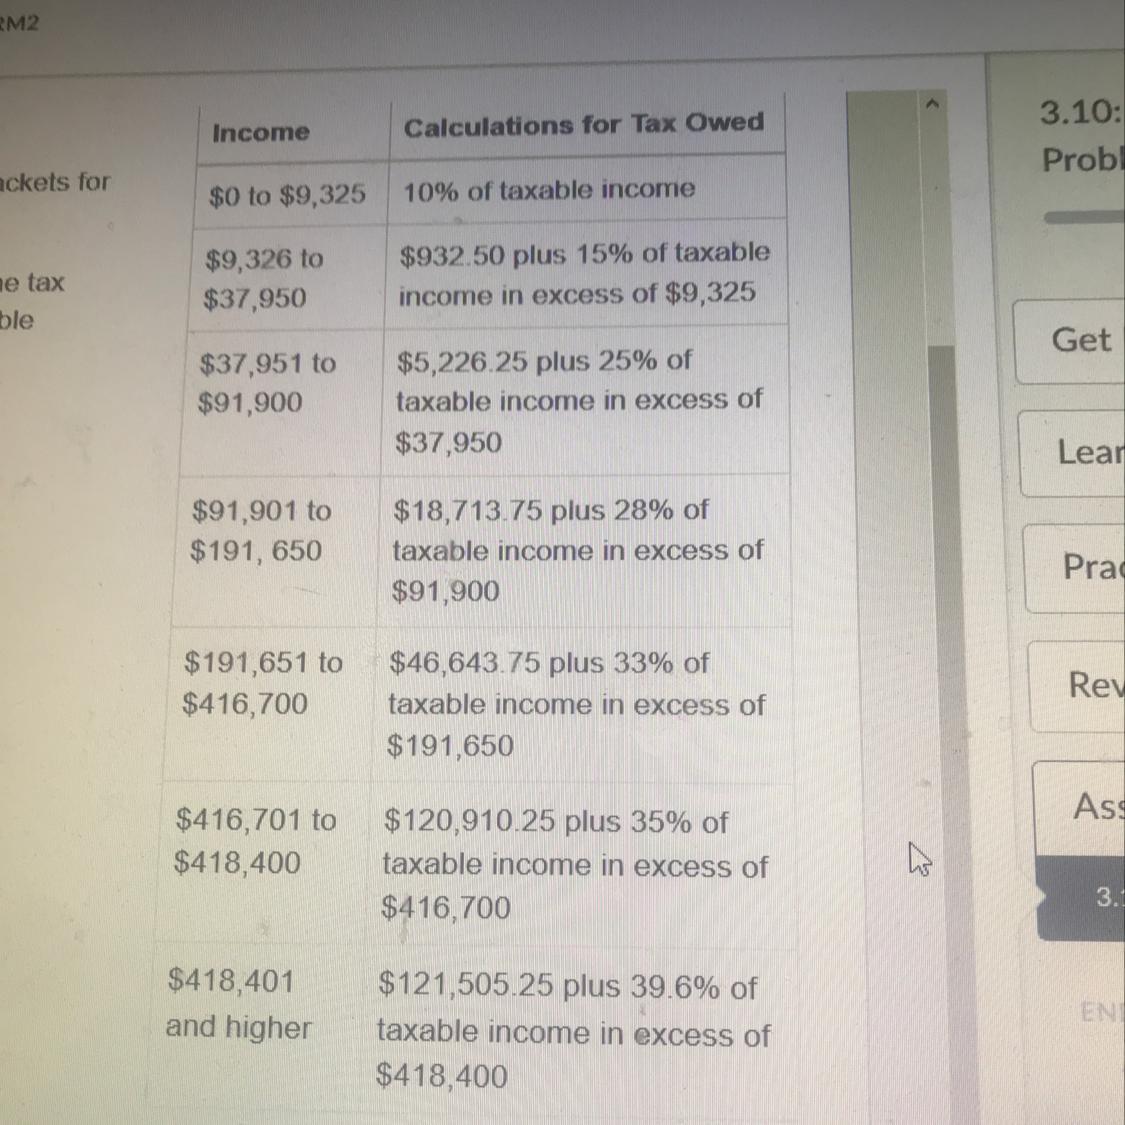Open the Lear… sidebar button

[x=1073, y=453]
